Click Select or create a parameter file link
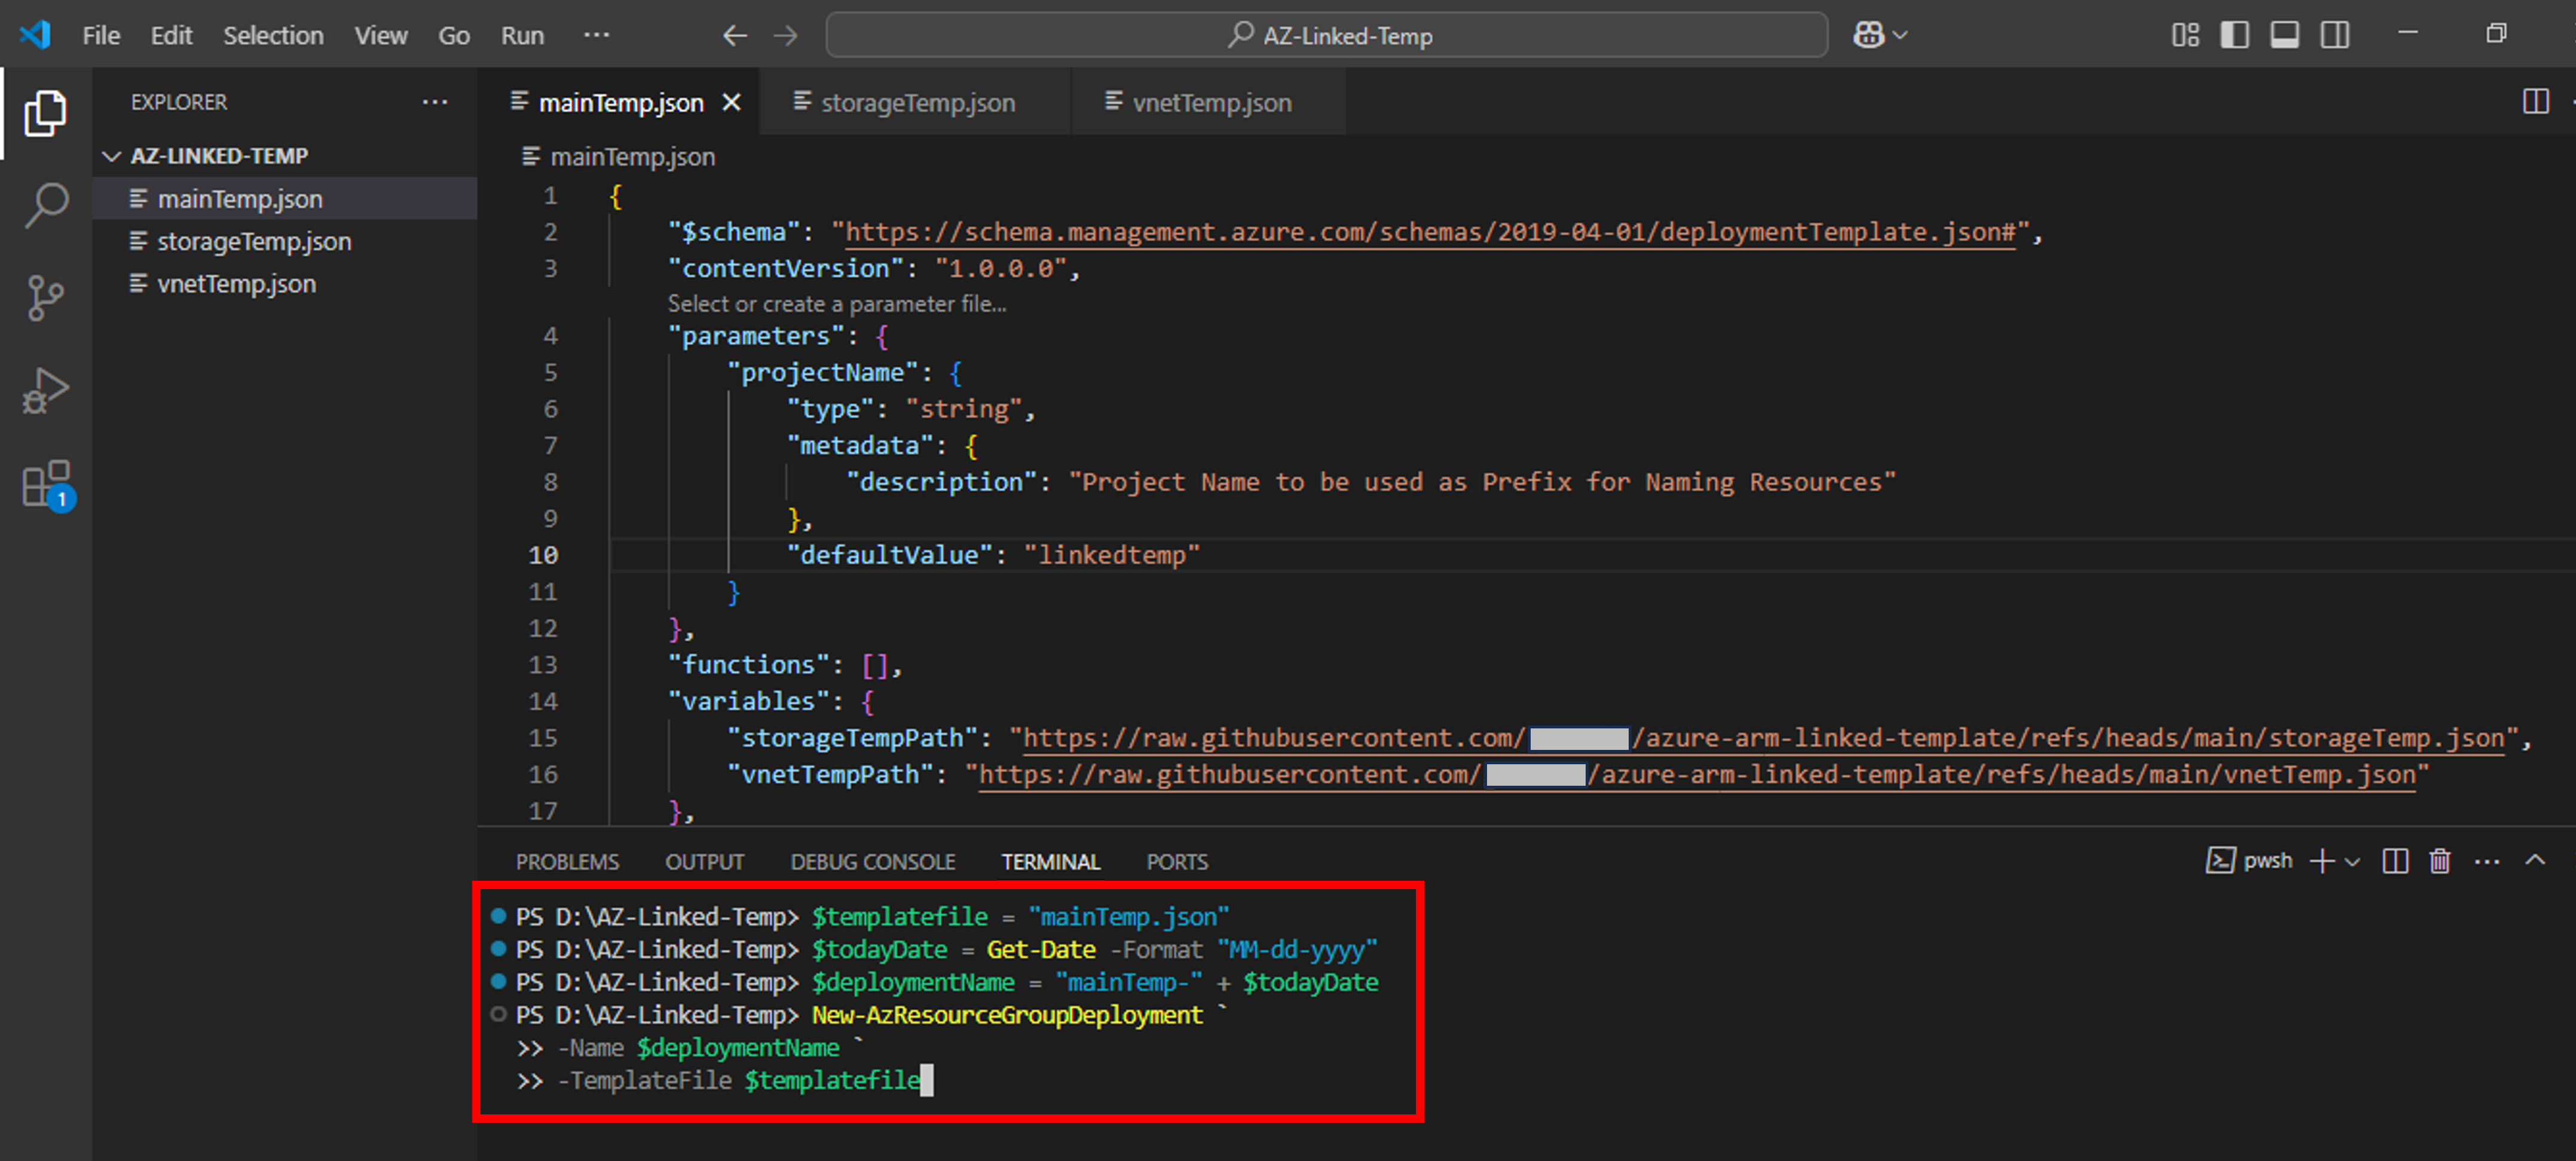 838,303
